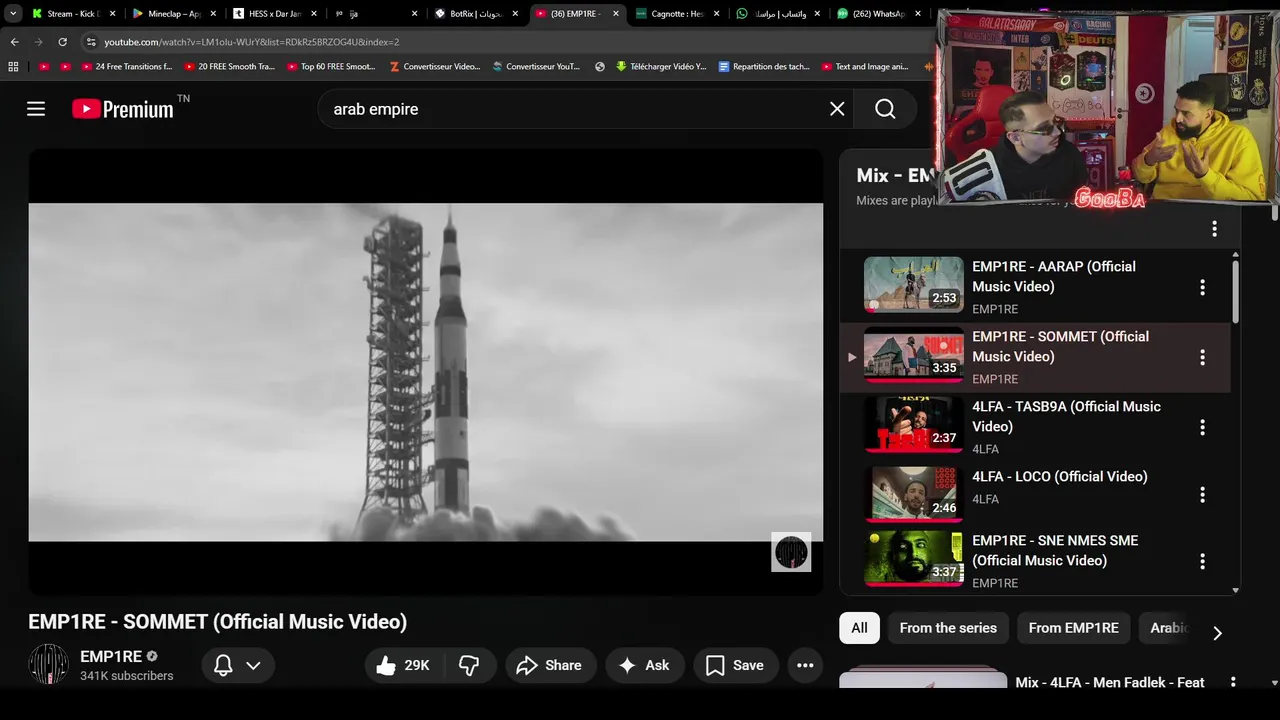Open the EMP1RE channel name link
1280x720 pixels.
click(x=111, y=657)
